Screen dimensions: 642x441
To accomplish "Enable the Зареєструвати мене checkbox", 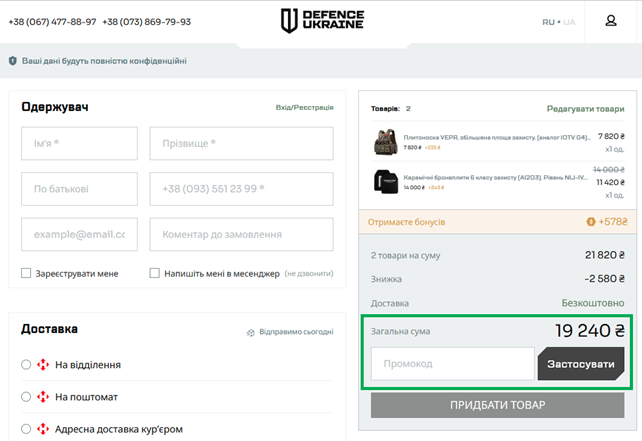I will click(26, 273).
